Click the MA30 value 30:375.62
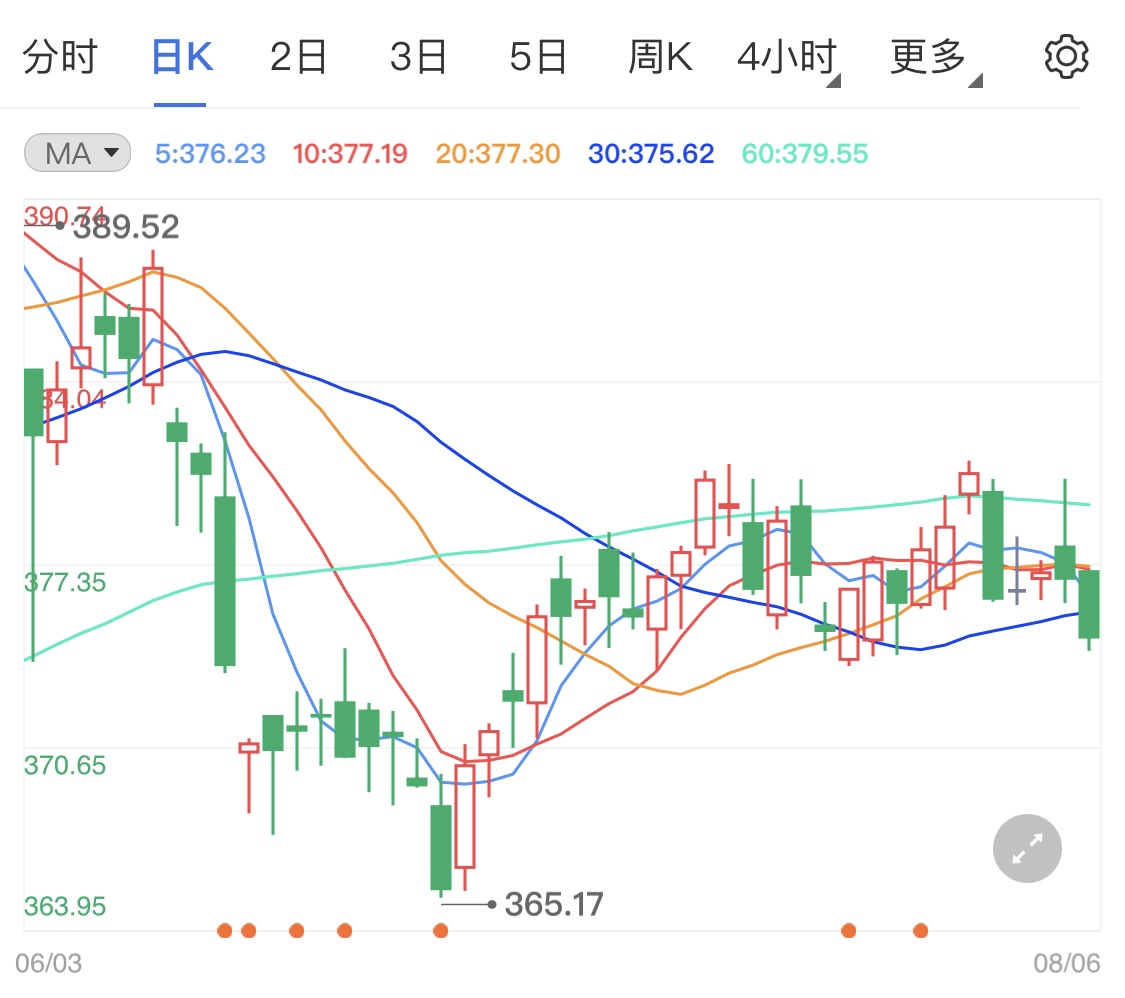 651,154
